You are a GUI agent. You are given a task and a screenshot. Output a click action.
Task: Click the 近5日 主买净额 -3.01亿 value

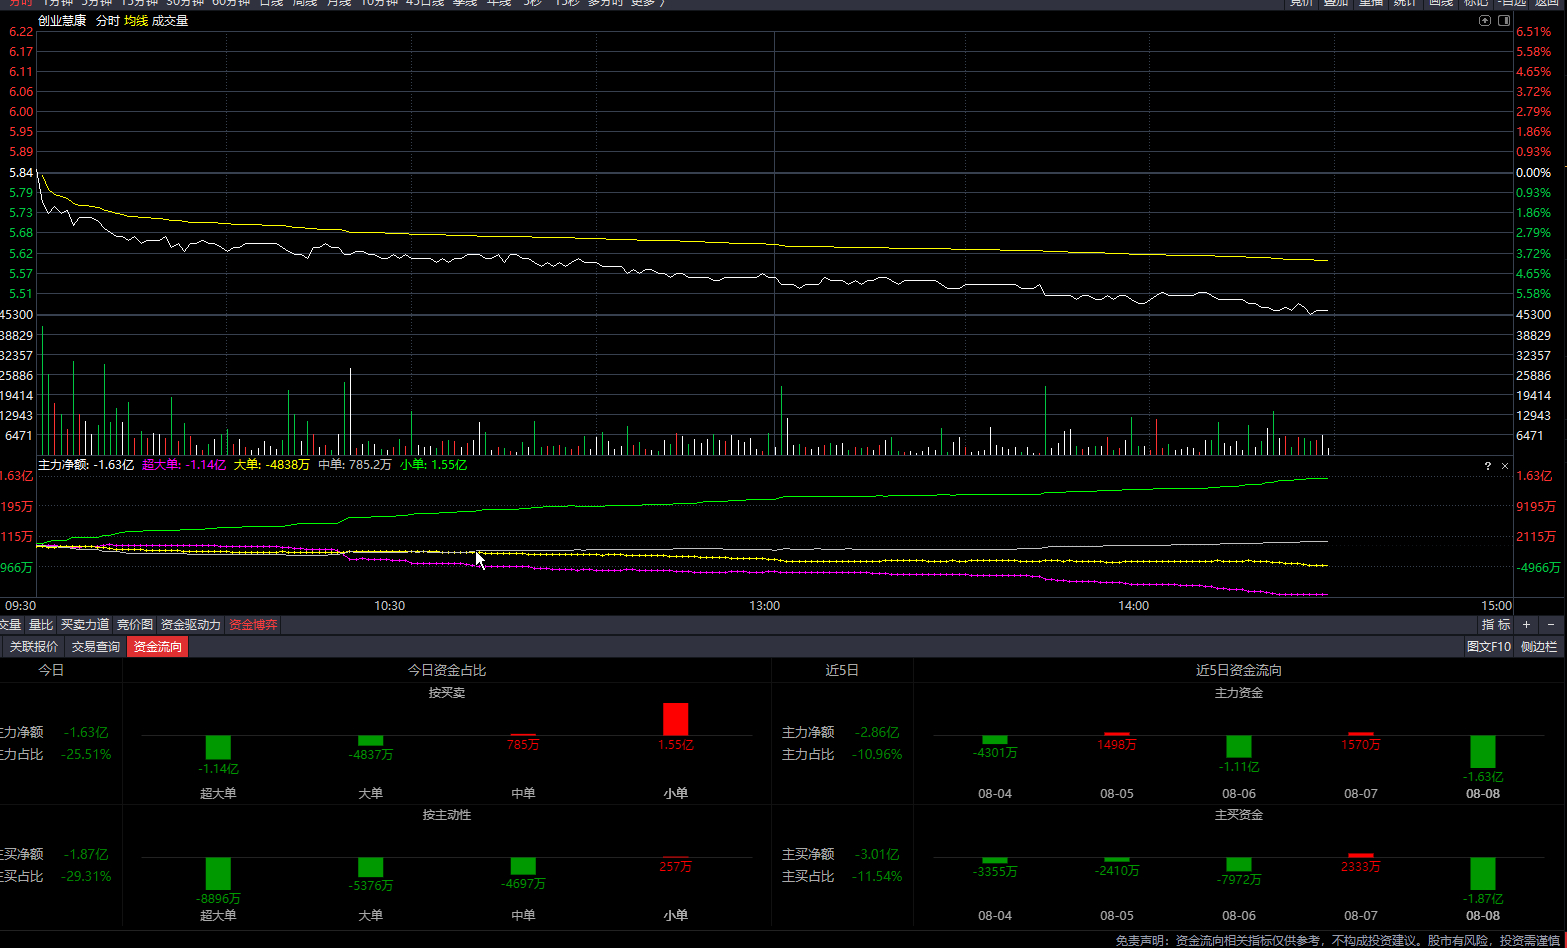(x=876, y=854)
